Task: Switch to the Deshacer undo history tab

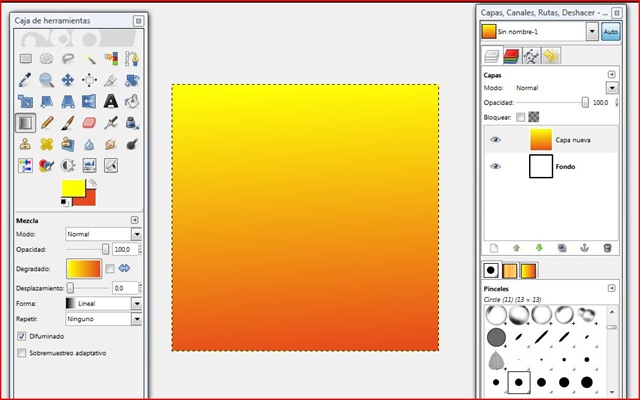Action: tap(551, 56)
